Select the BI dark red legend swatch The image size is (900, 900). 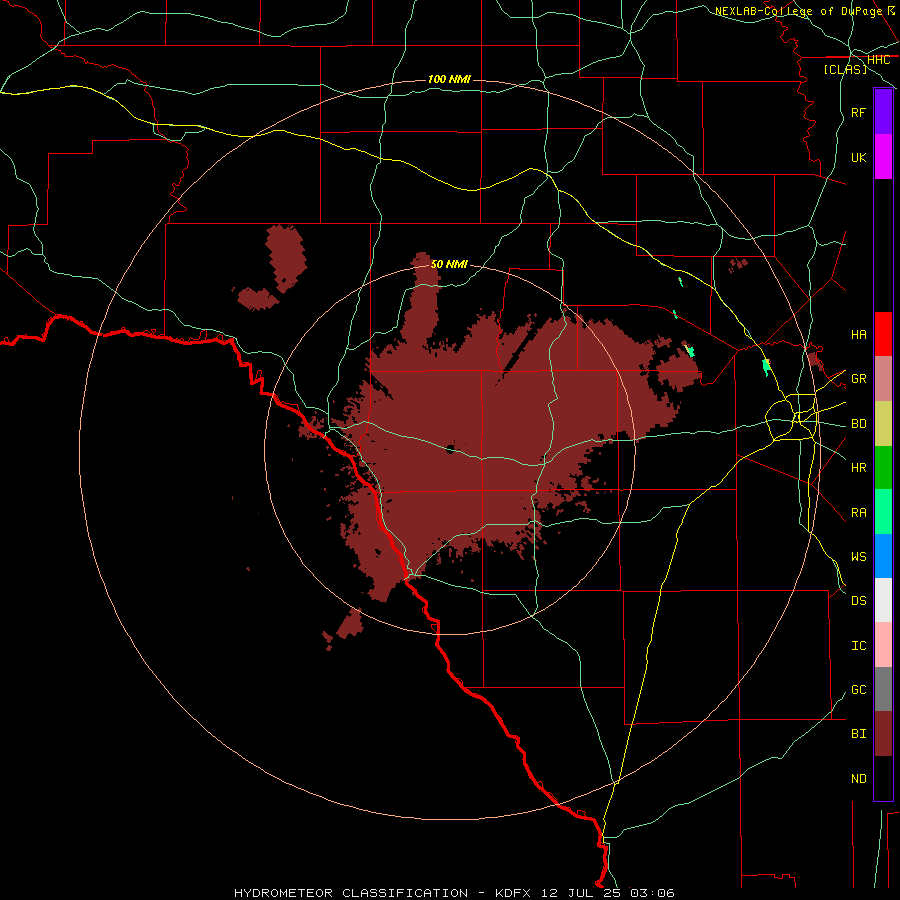(x=883, y=734)
